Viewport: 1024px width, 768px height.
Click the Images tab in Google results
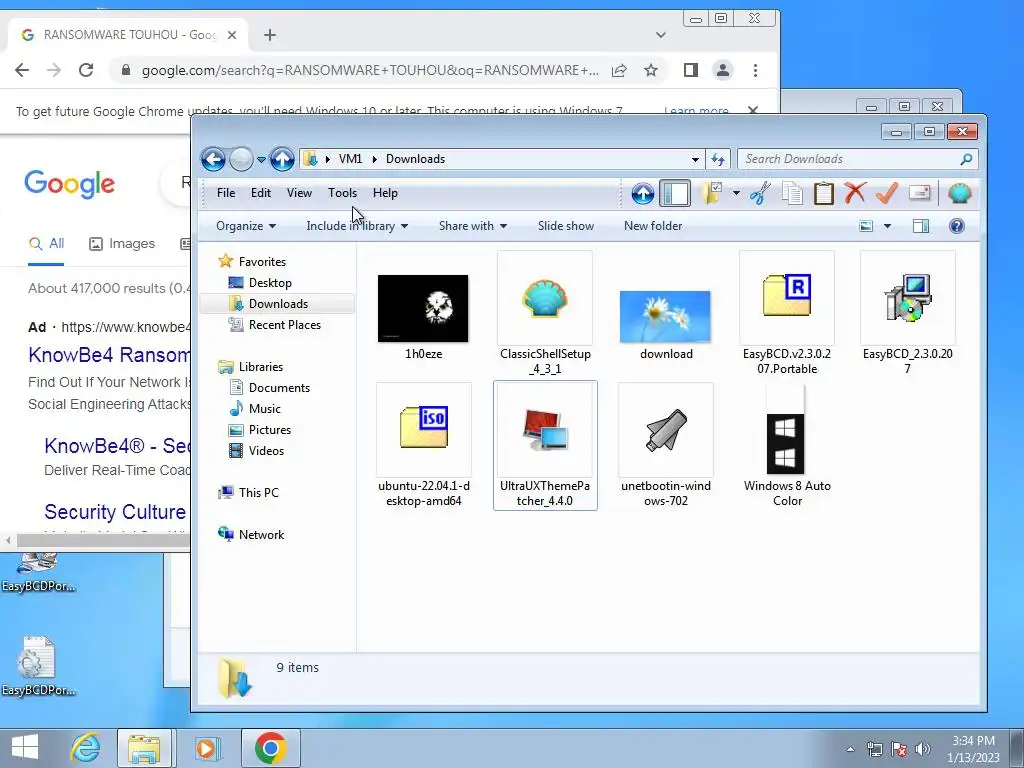click(122, 244)
